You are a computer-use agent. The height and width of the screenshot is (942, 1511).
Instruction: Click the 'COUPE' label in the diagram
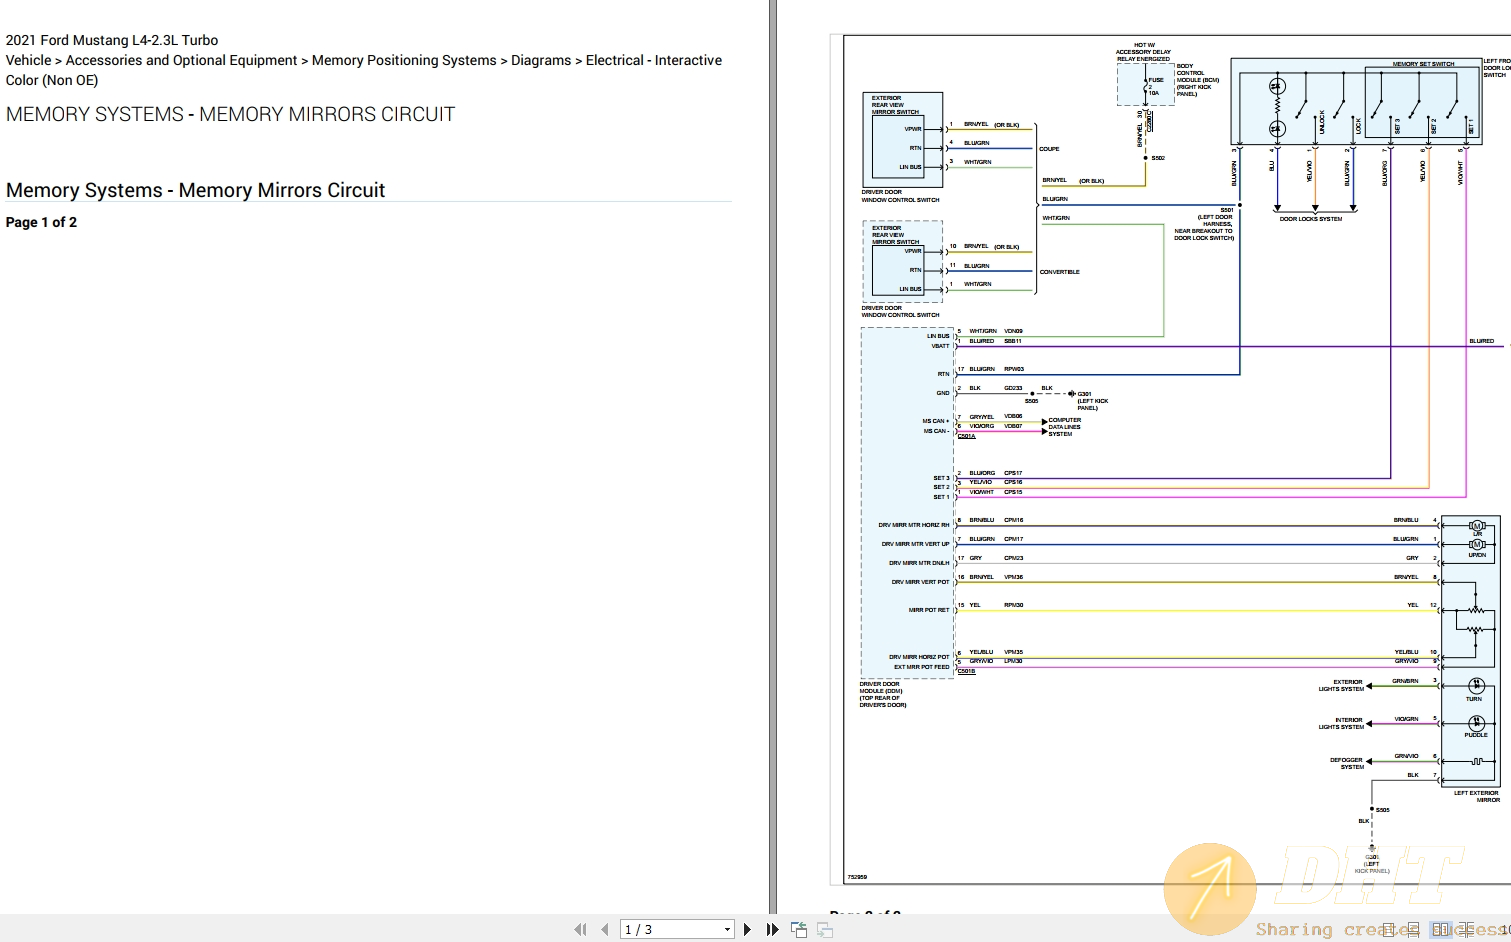(x=1049, y=149)
